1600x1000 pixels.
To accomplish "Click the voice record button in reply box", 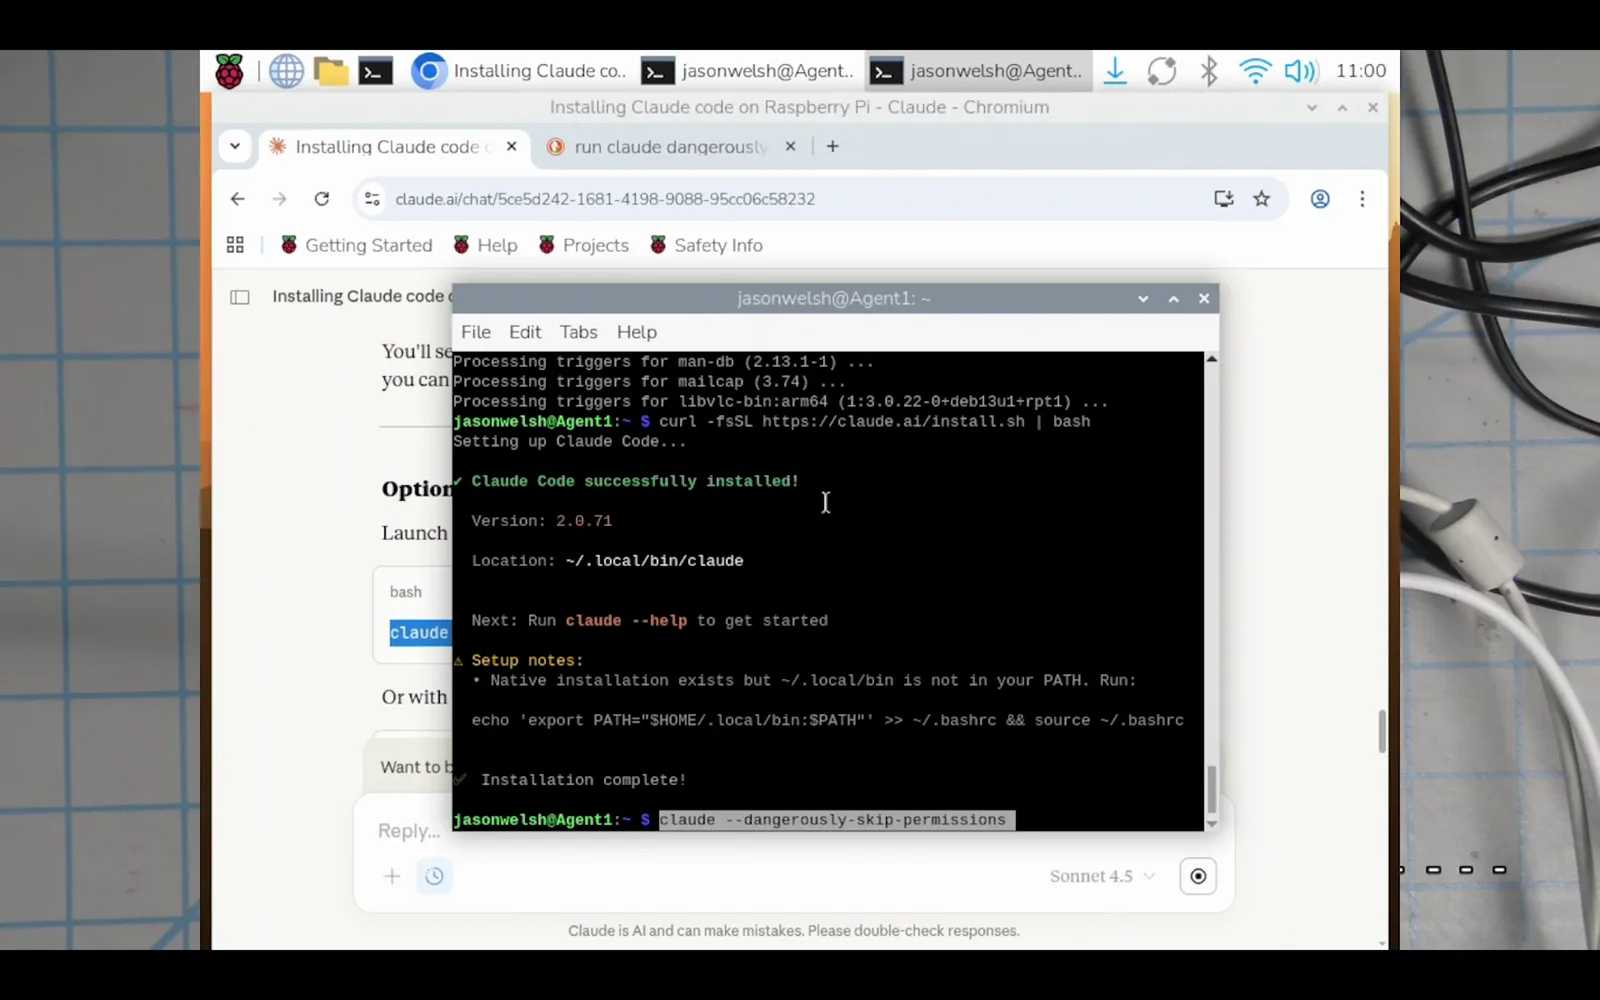I will click(1198, 876).
